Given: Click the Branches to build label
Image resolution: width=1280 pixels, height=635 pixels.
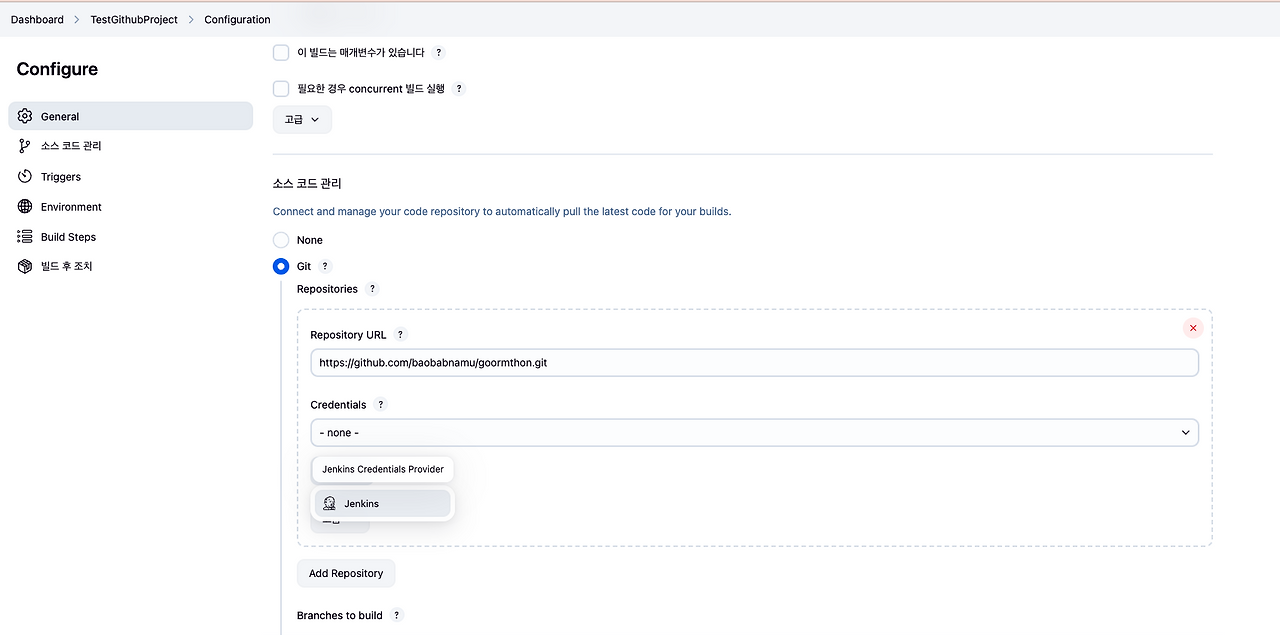Looking at the screenshot, I should [340, 615].
